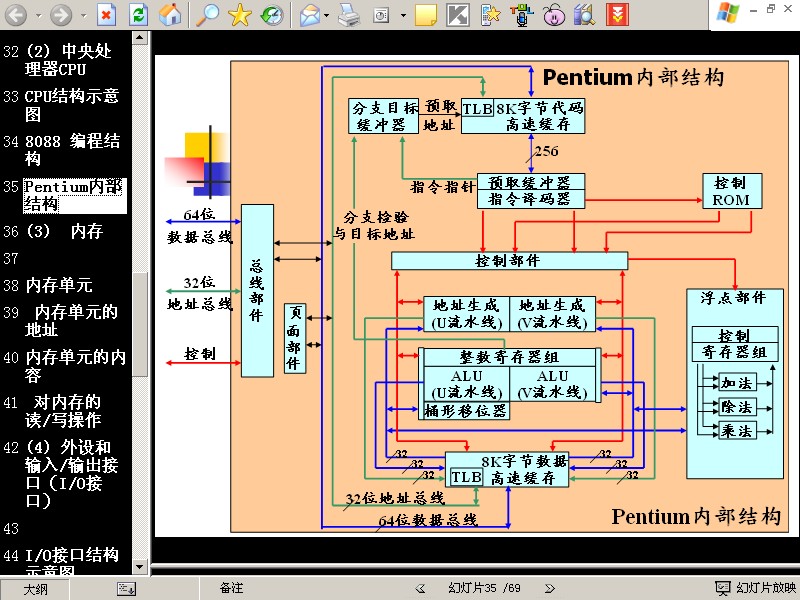Click the gray K arrow toolbar icon
800x600 pixels.
pyautogui.click(x=458, y=15)
